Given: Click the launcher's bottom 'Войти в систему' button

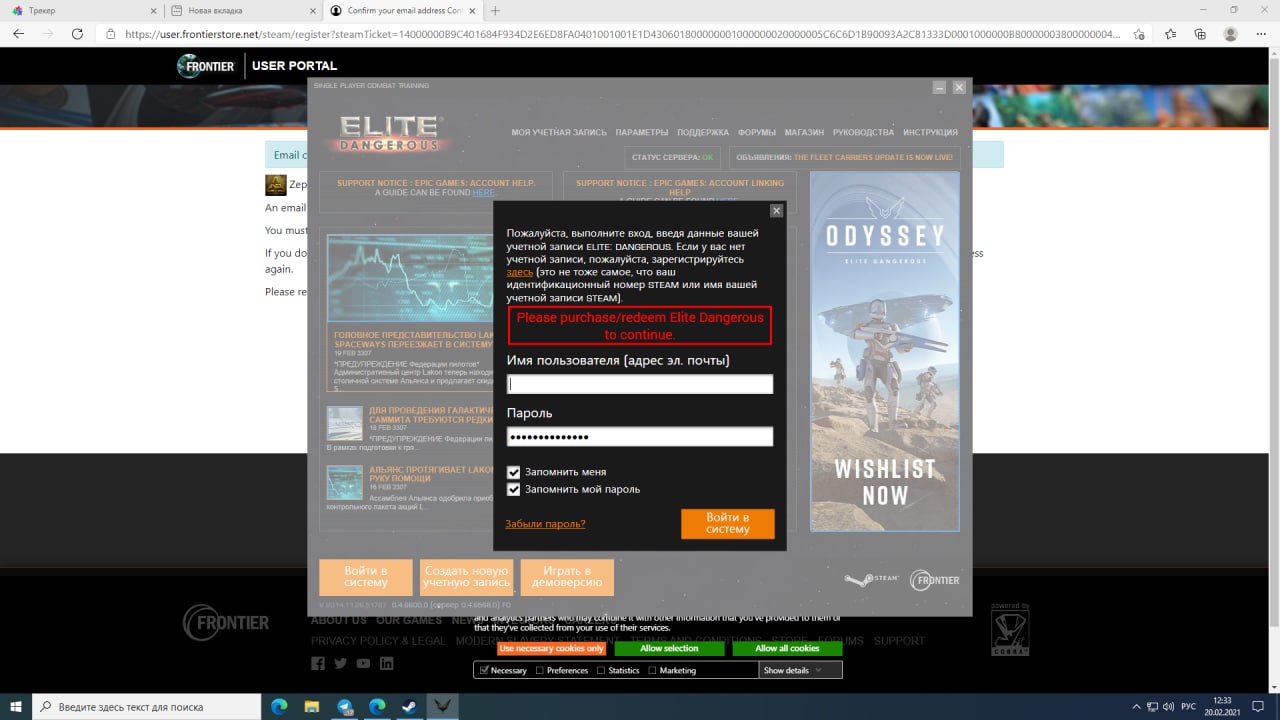Looking at the screenshot, I should [365, 577].
